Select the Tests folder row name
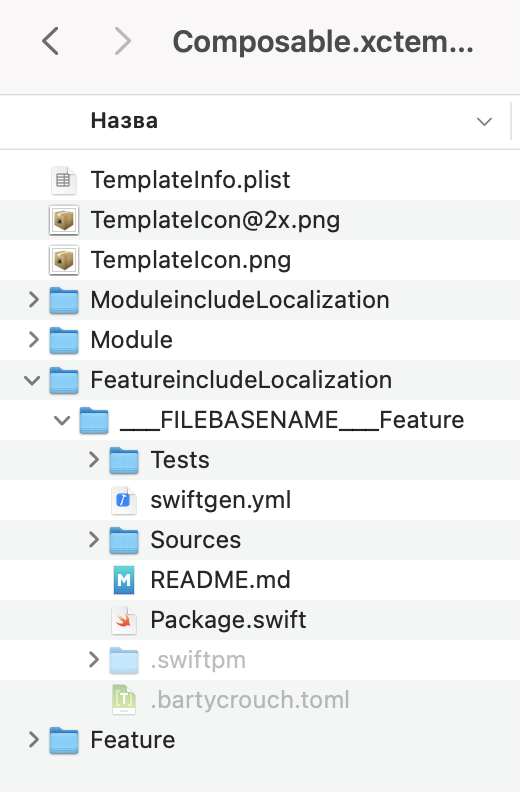Screen dimensions: 520x792 click(180, 460)
